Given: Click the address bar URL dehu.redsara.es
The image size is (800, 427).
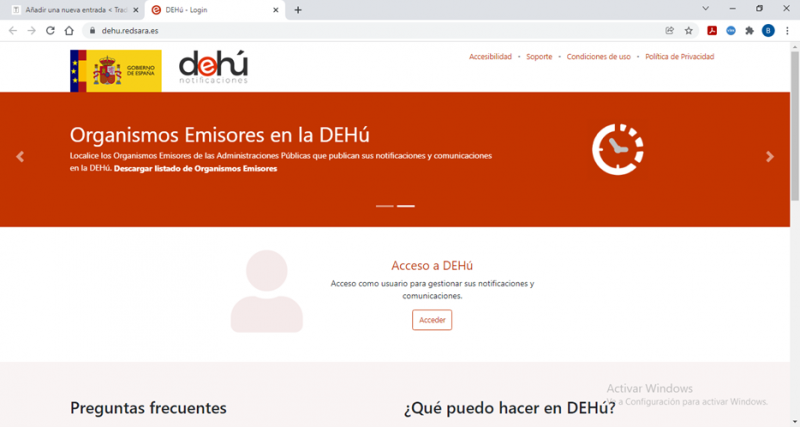Looking at the screenshot, I should pos(130,31).
